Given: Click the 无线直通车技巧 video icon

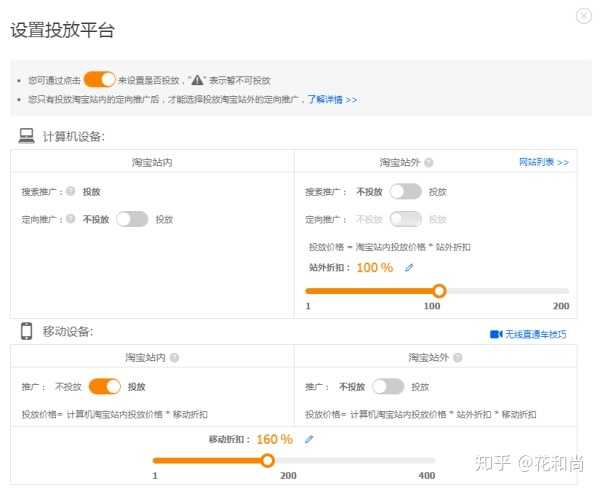Looking at the screenshot, I should coord(495,334).
